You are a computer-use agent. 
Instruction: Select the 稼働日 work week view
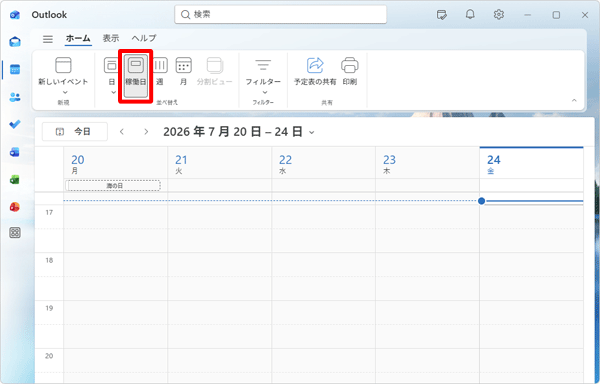click(136, 76)
